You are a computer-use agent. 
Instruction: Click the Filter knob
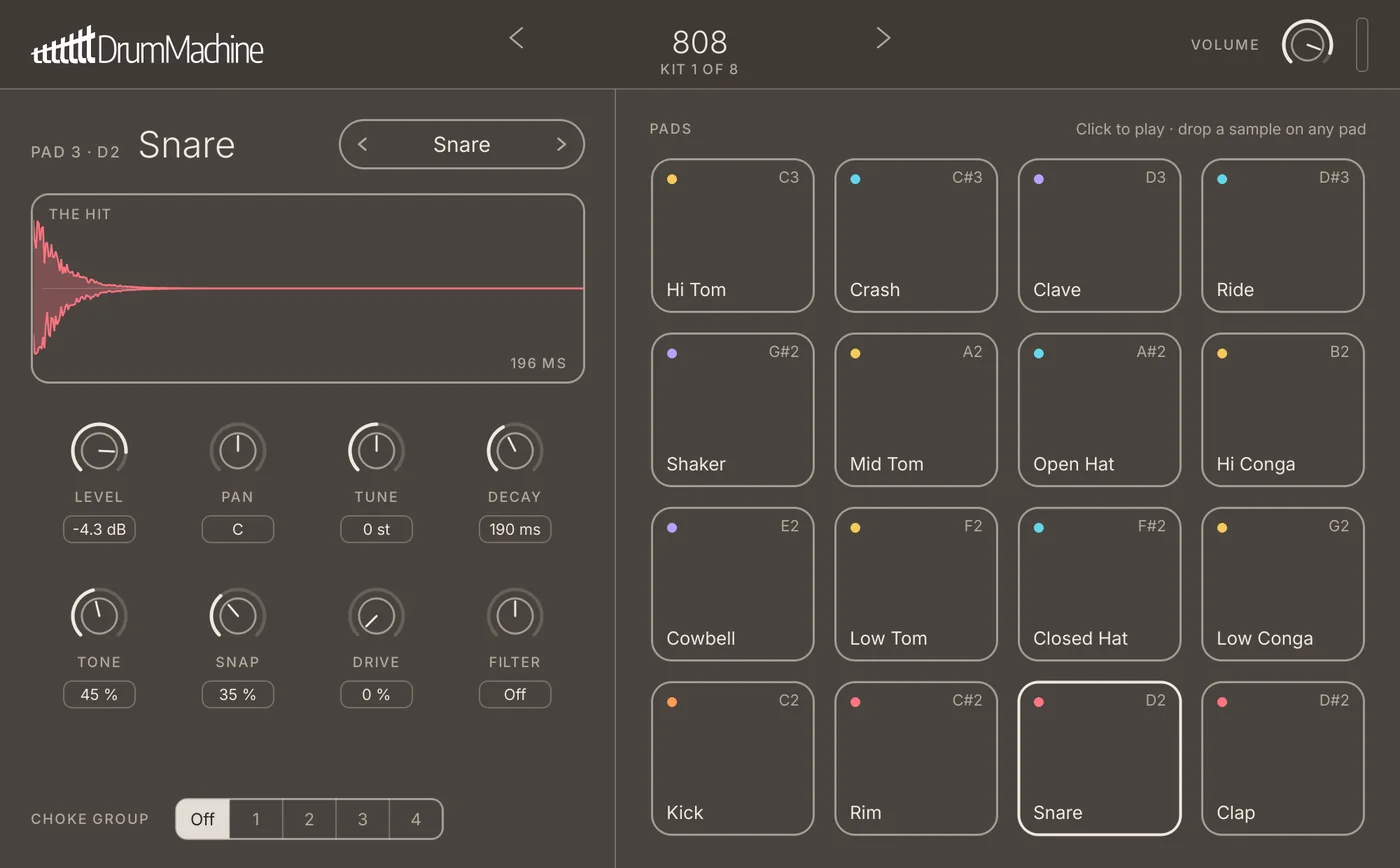point(515,615)
